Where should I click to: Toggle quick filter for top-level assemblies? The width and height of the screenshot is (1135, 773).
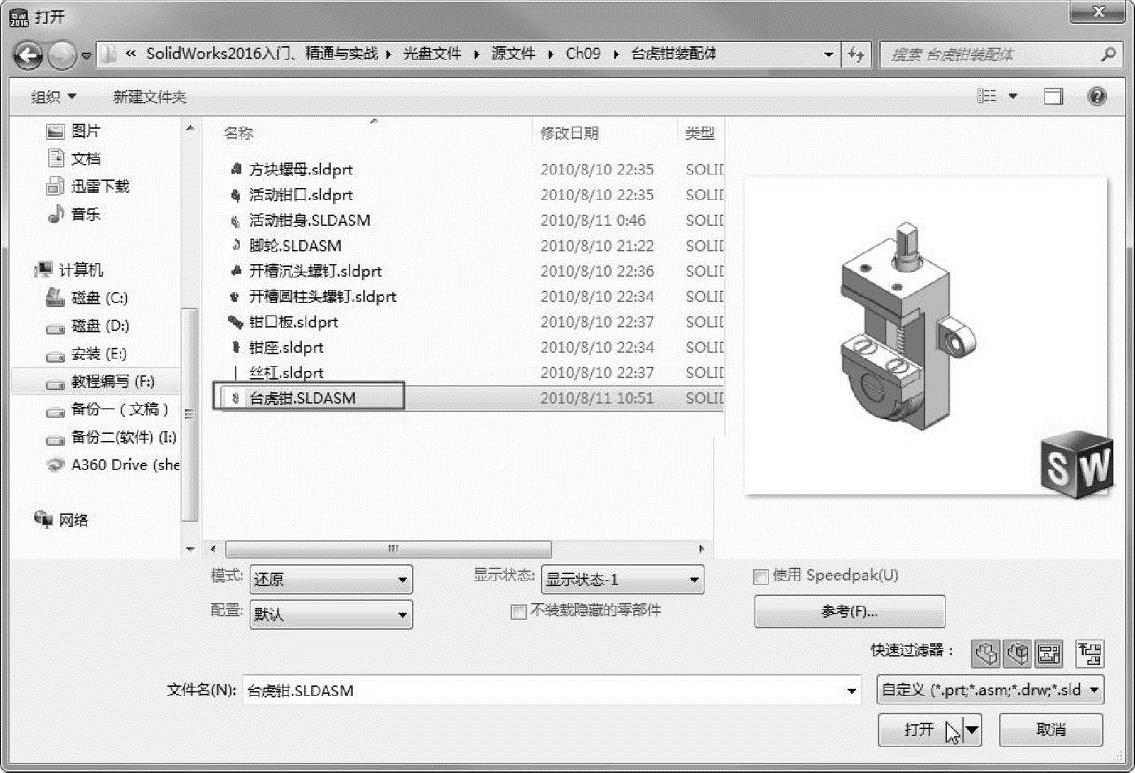tap(1090, 654)
